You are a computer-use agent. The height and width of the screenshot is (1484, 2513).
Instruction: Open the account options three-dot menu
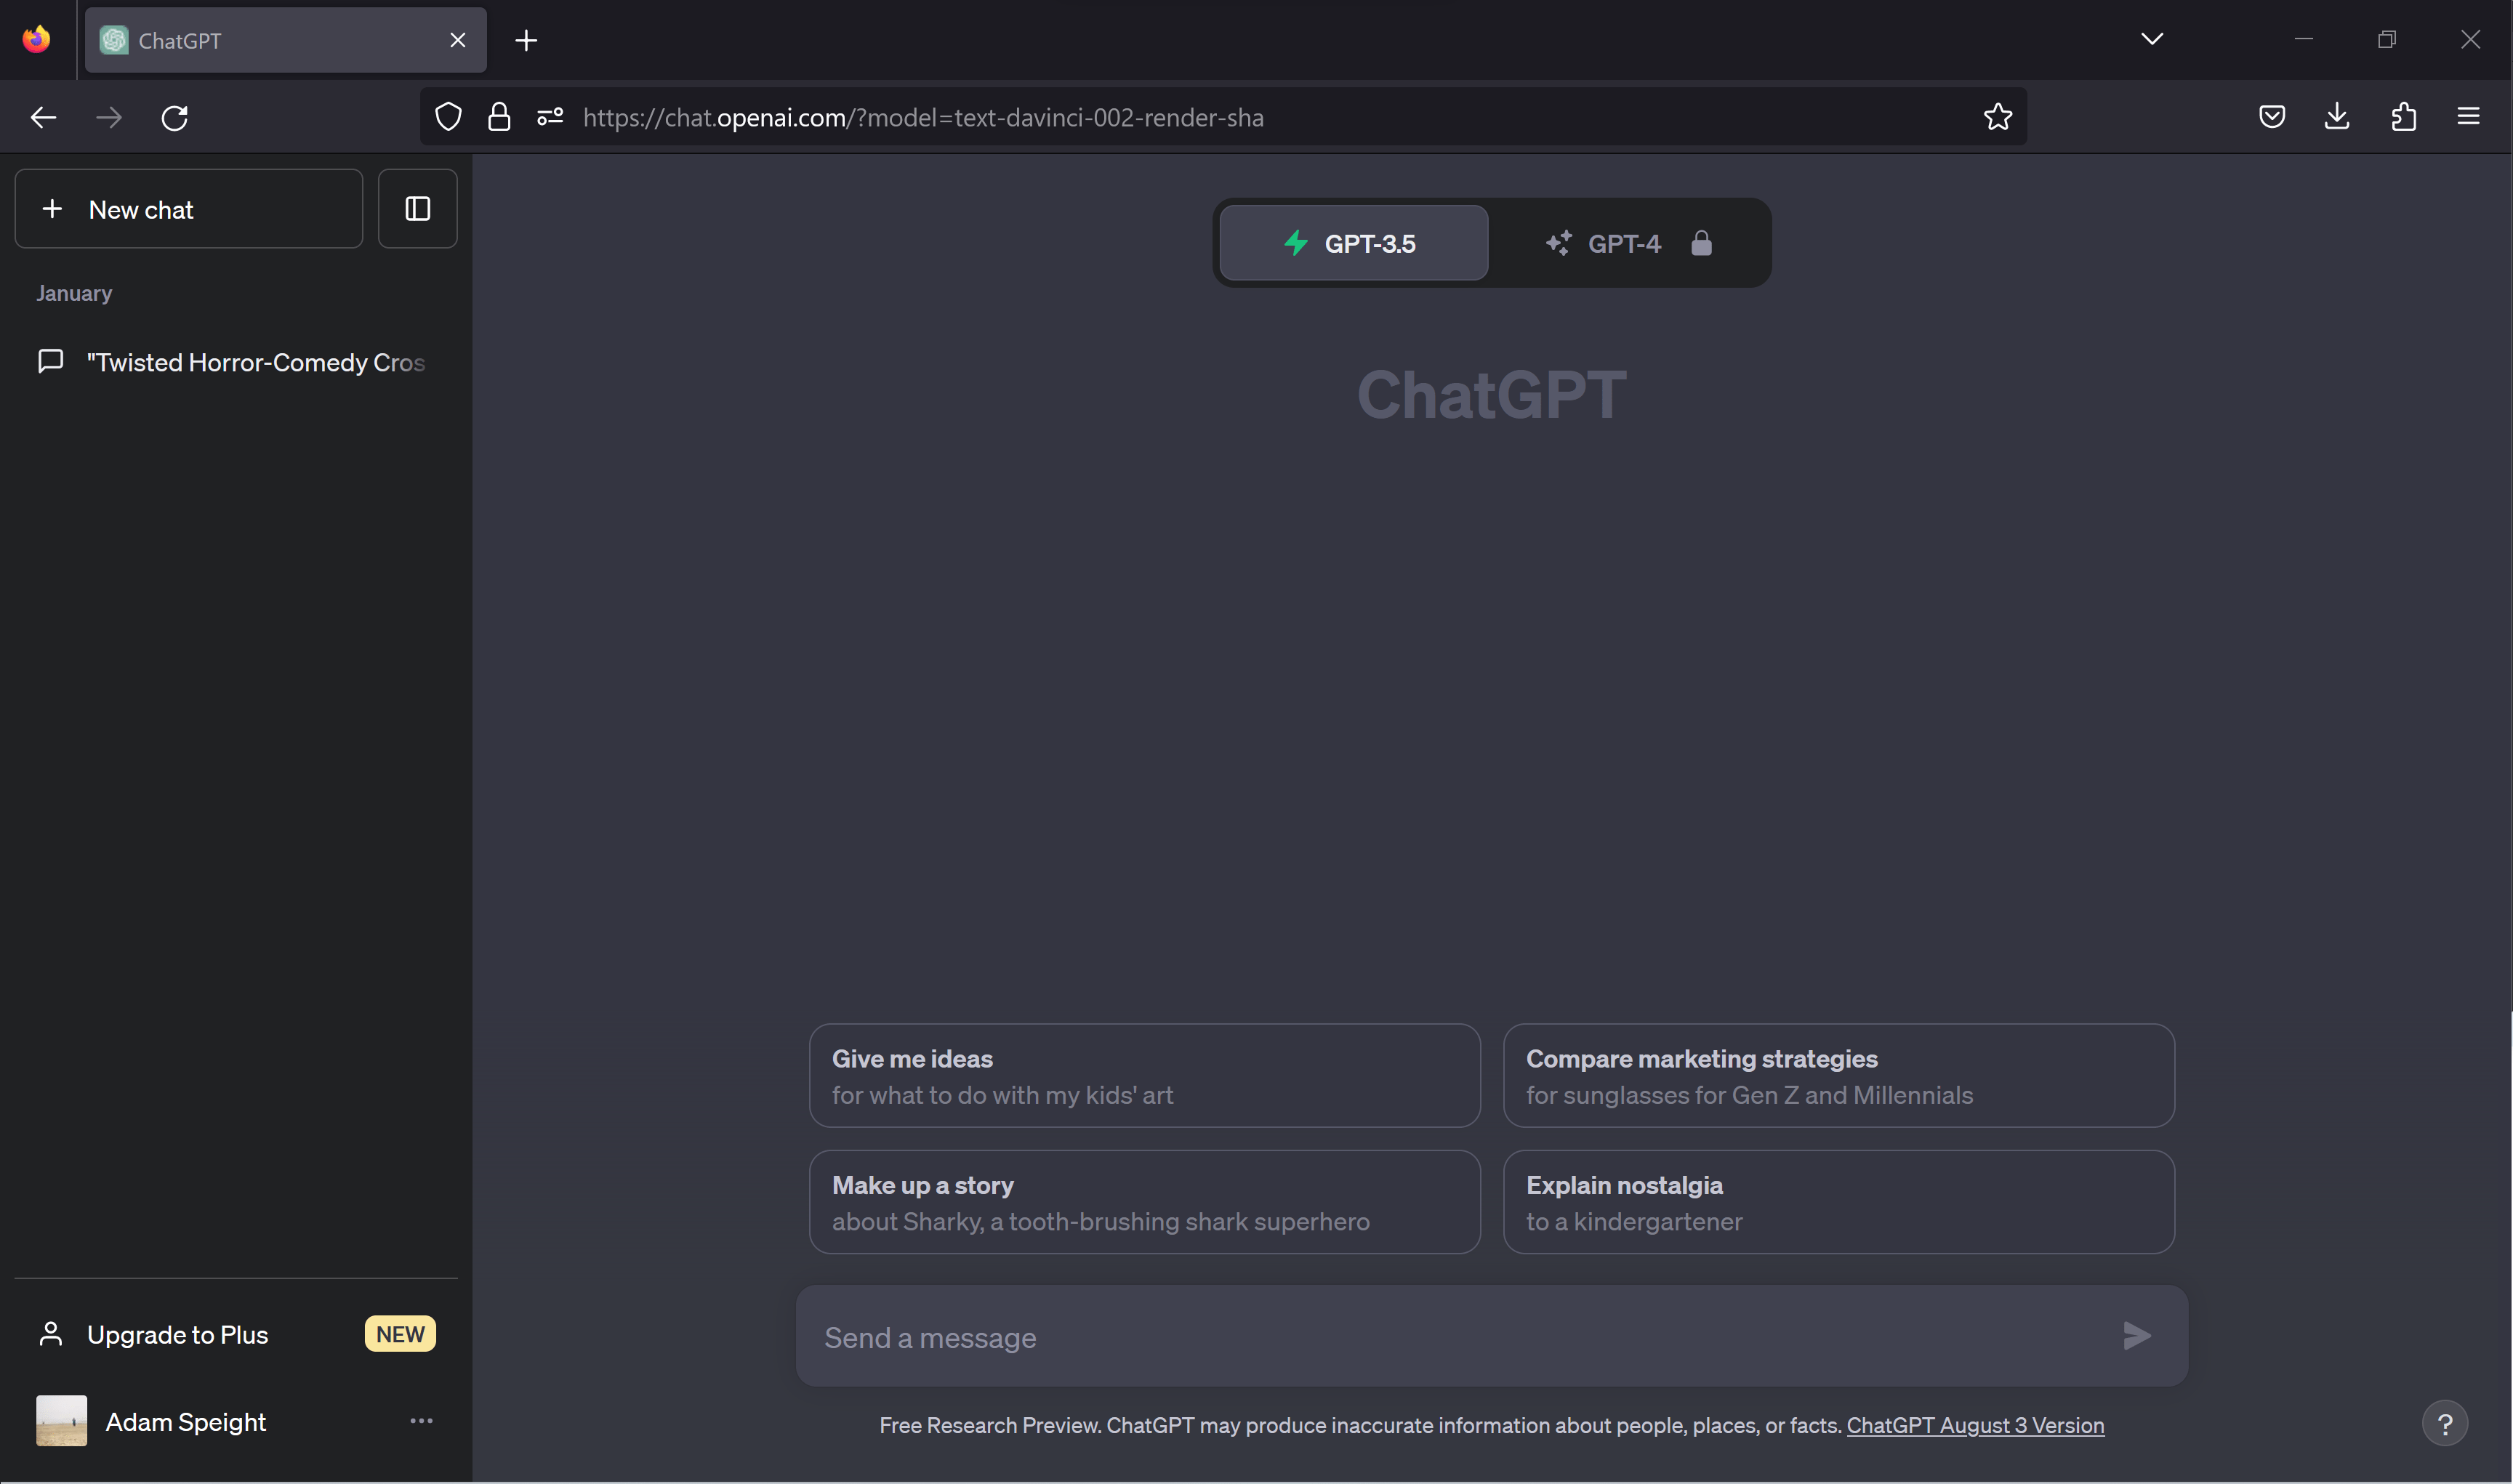coord(421,1421)
